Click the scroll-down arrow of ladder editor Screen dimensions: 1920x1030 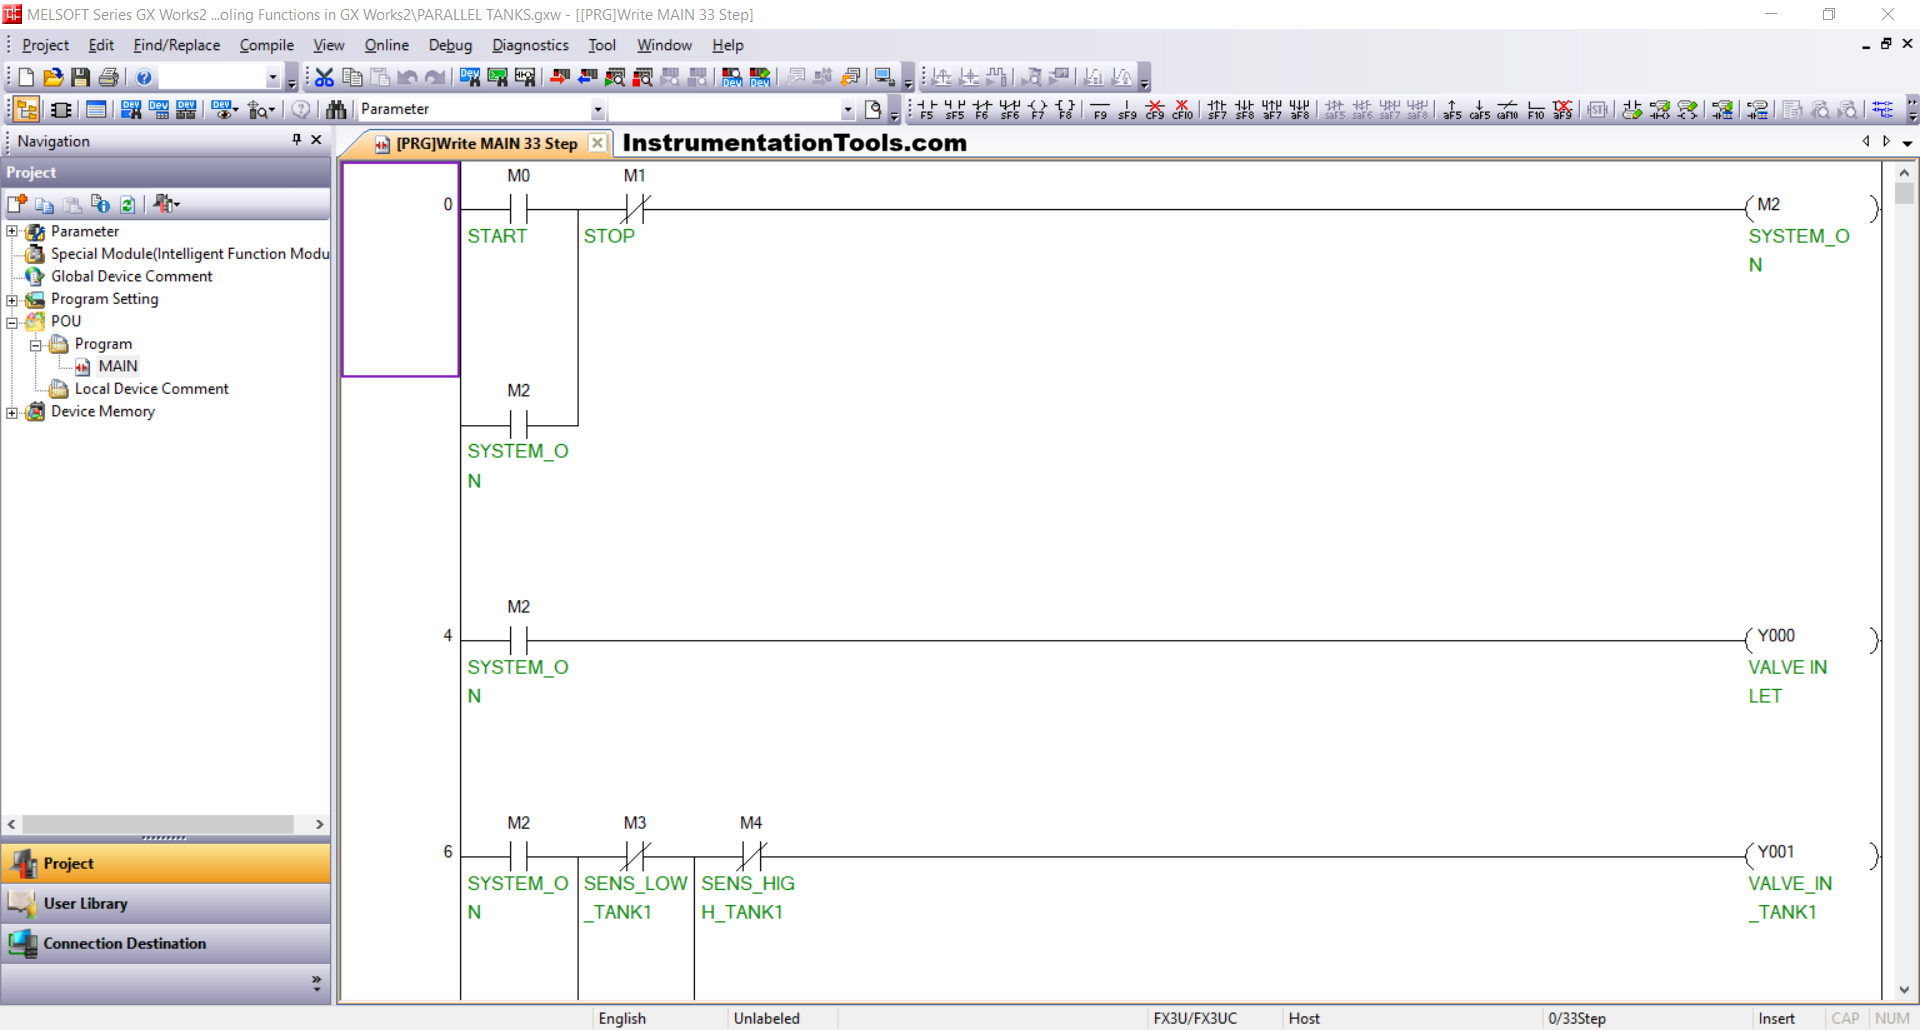click(1903, 990)
